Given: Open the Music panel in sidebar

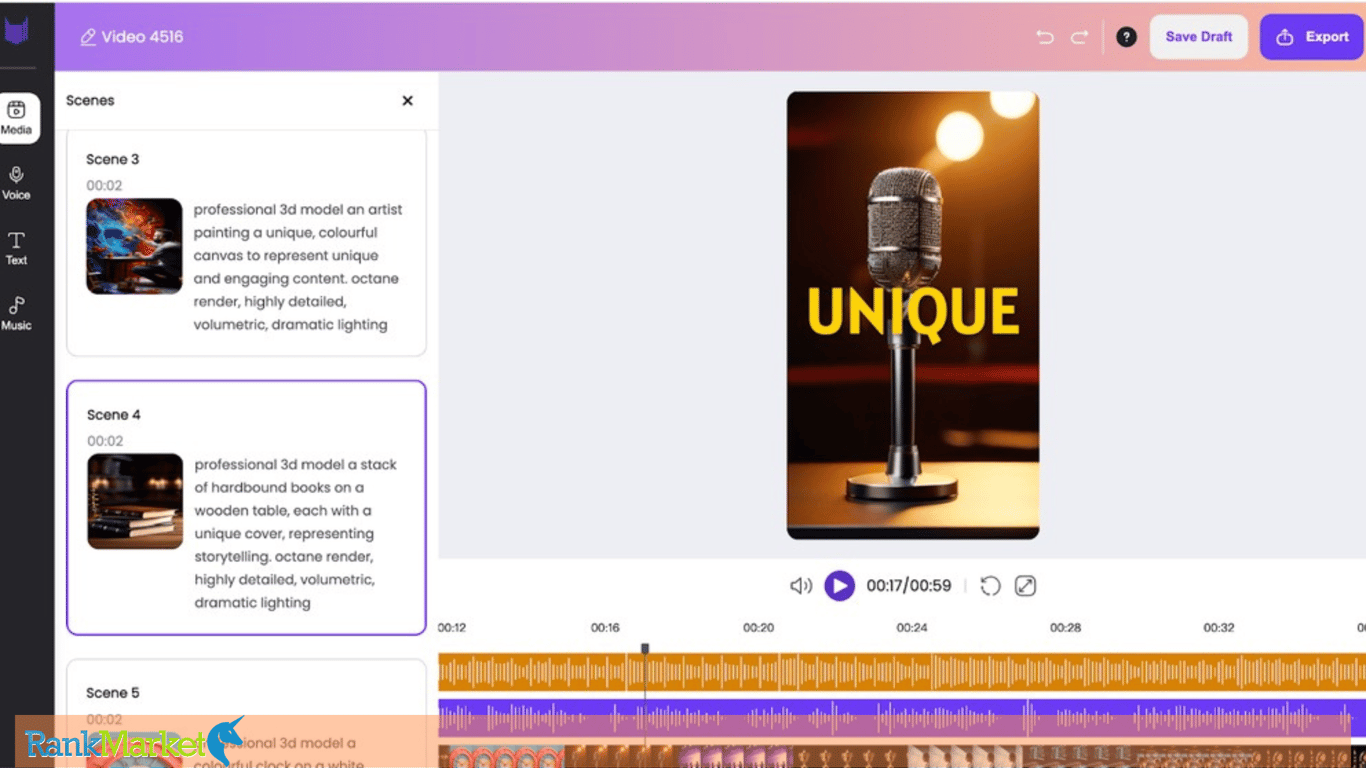Looking at the screenshot, I should point(17,313).
